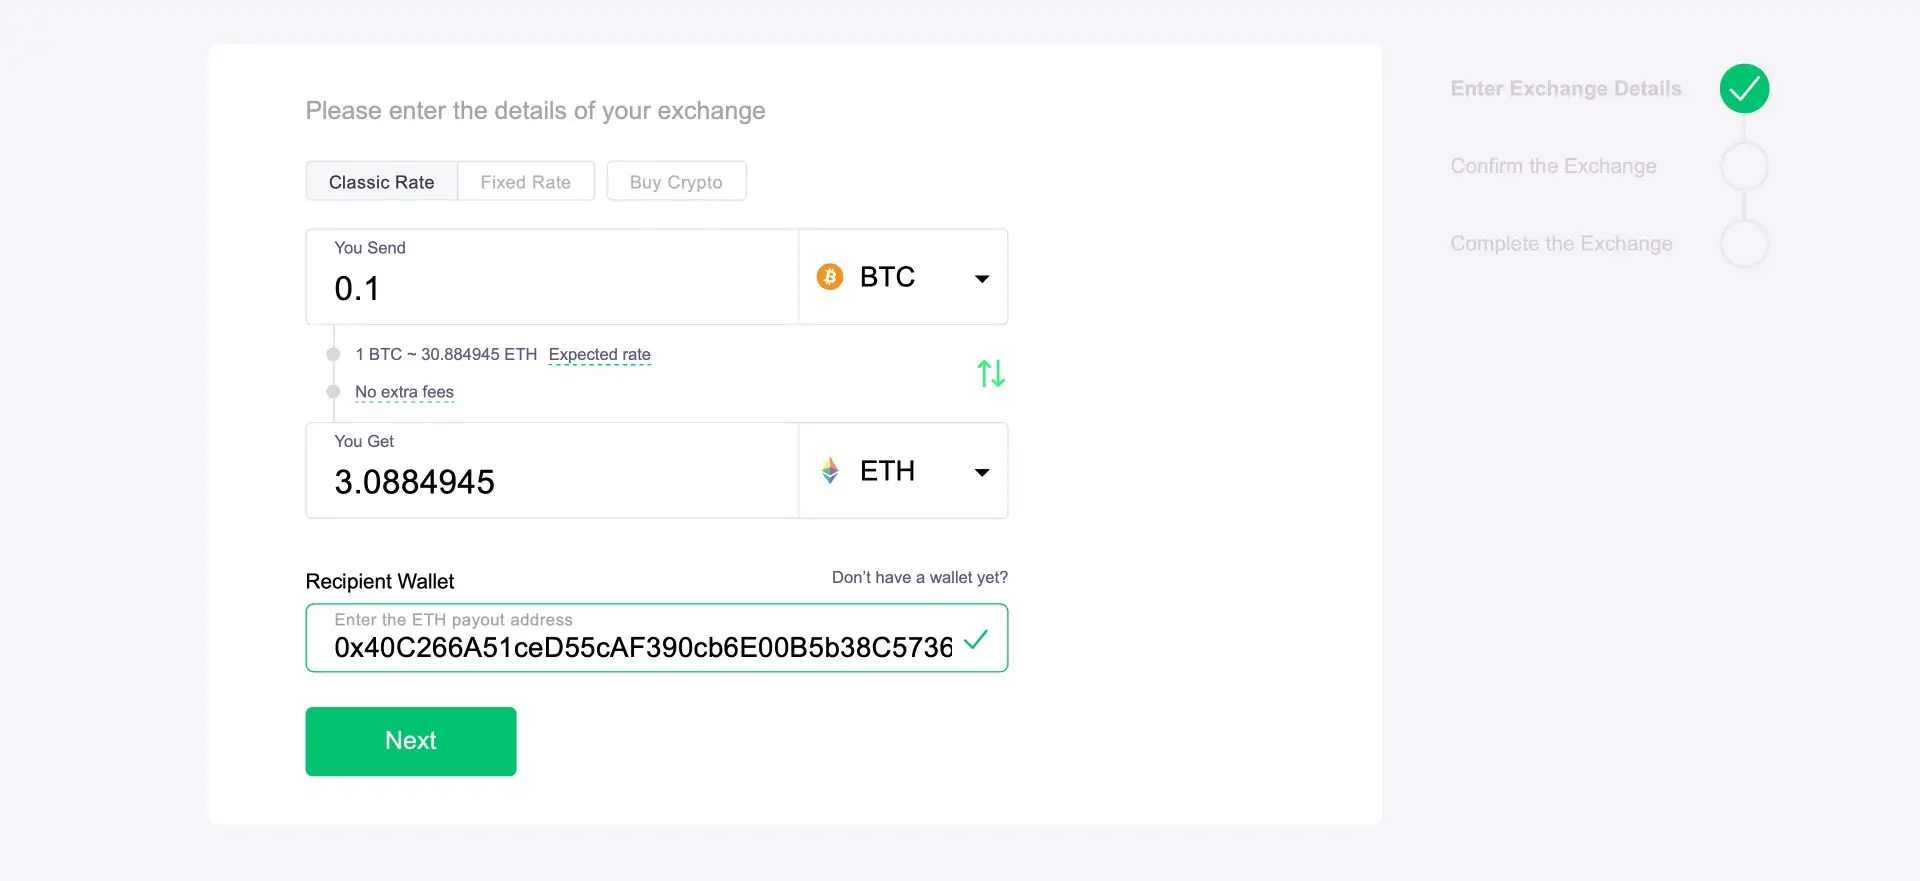Switch to the Buy Crypto tab

click(x=676, y=182)
